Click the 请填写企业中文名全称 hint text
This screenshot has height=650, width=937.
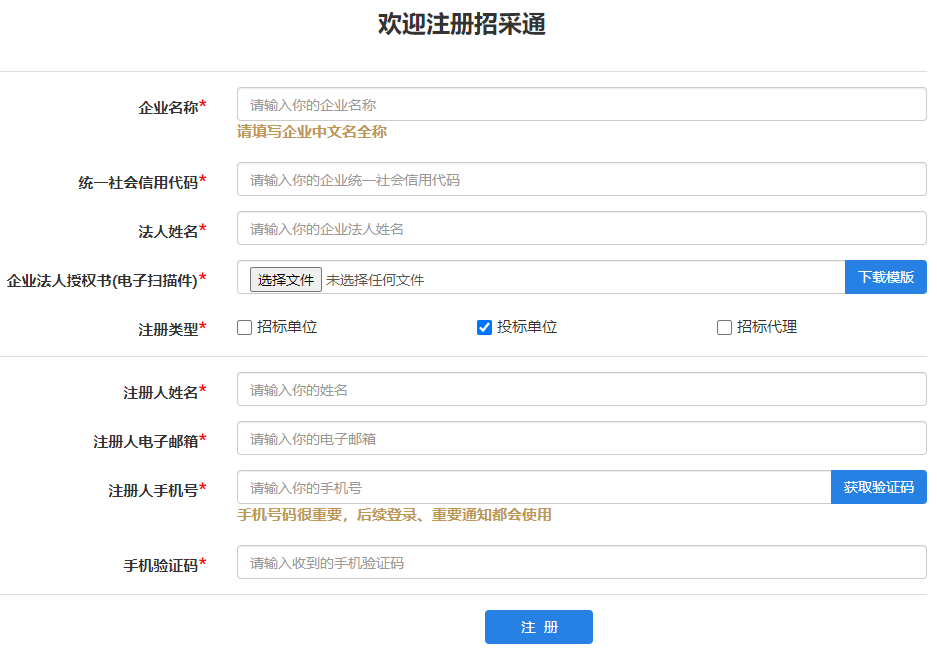312,132
